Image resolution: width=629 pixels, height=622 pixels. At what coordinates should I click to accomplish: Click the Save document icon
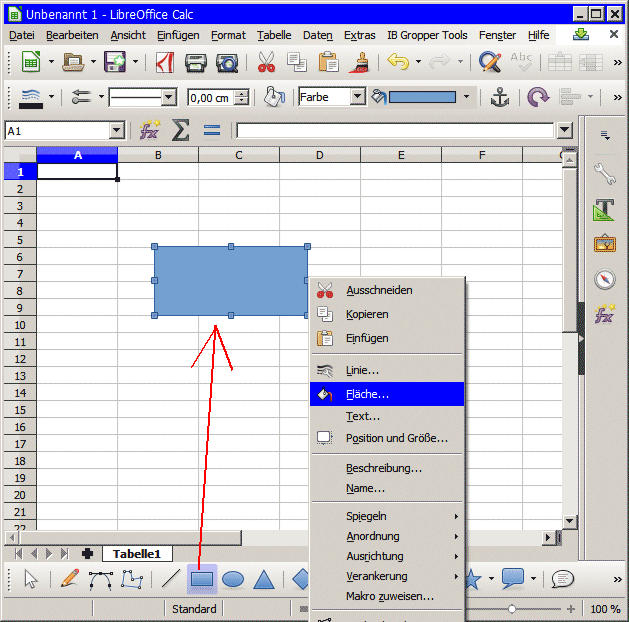click(x=115, y=62)
